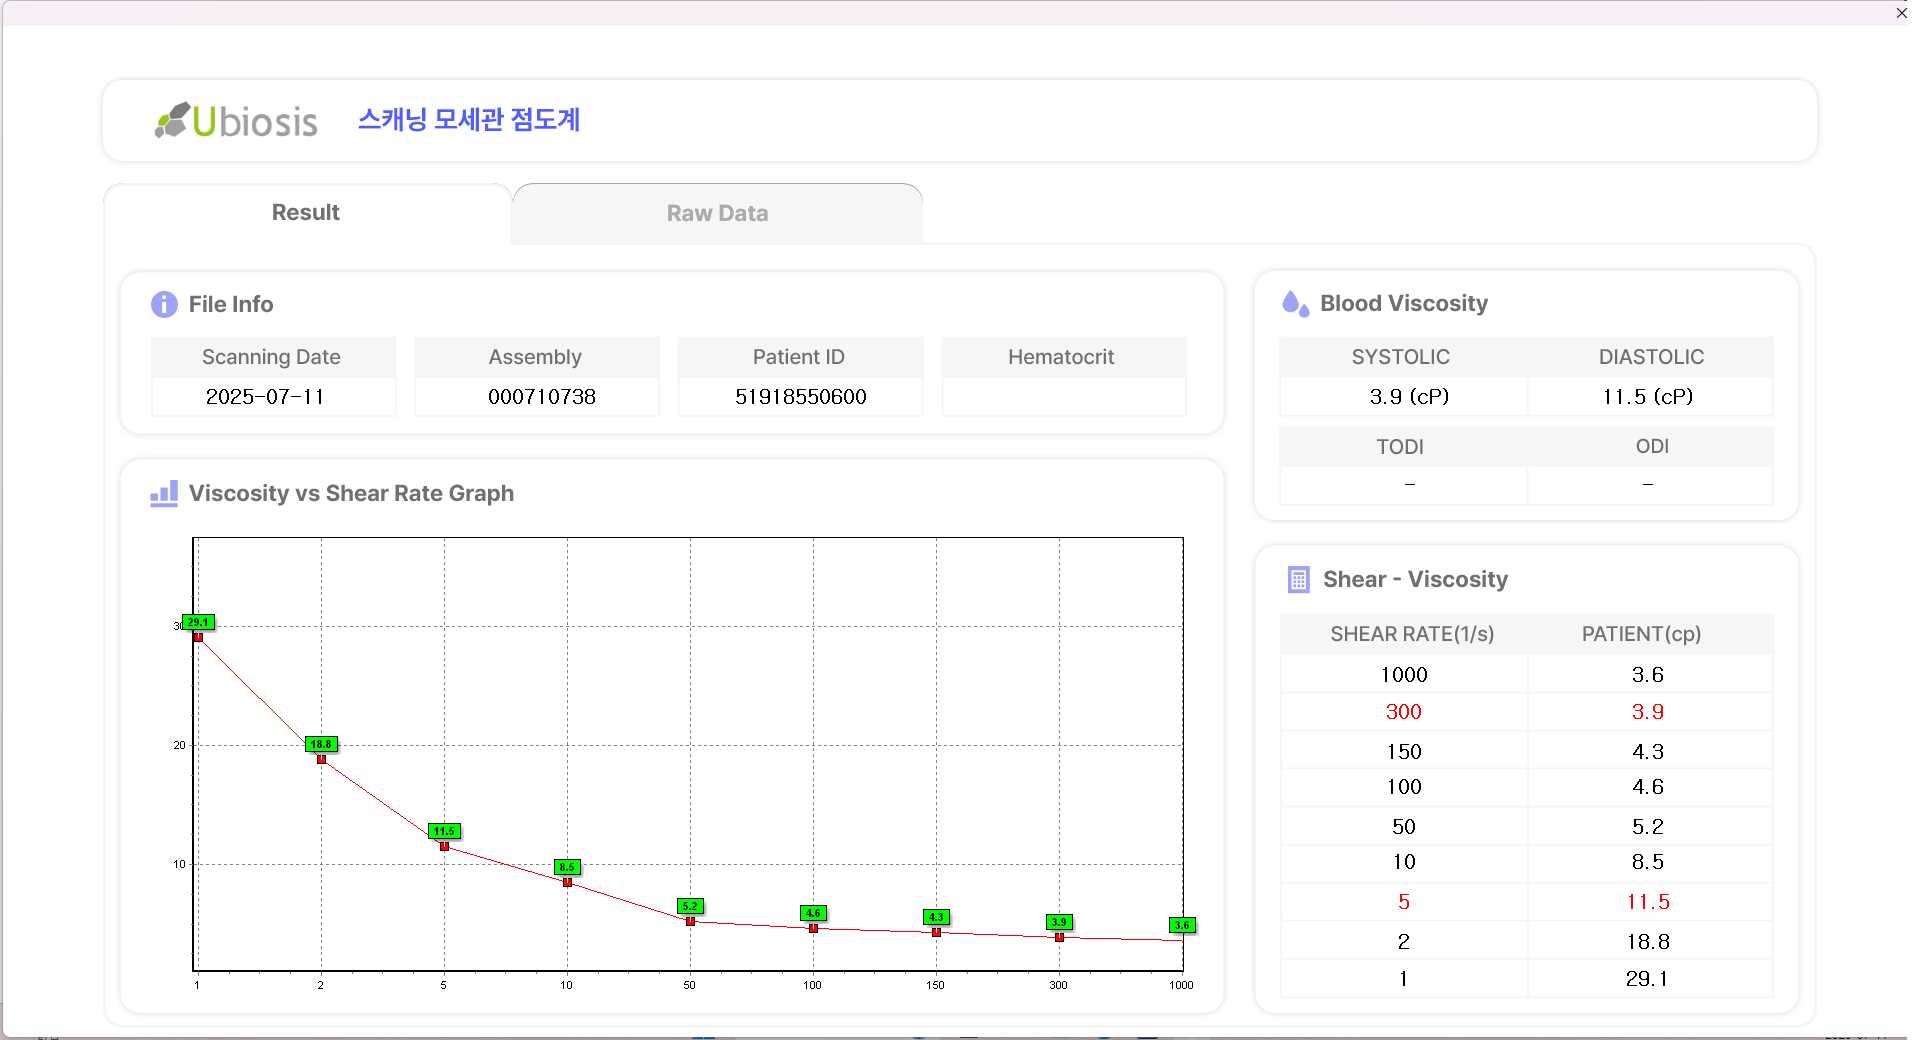This screenshot has height=1040, width=1920.
Task: Click the Patient ID value 51918550600
Action: [800, 397]
